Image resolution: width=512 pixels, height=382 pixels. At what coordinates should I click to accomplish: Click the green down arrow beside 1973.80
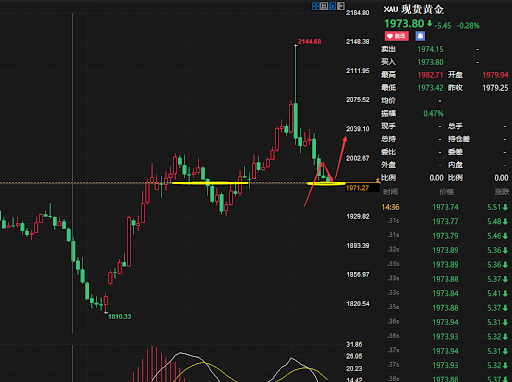429,24
